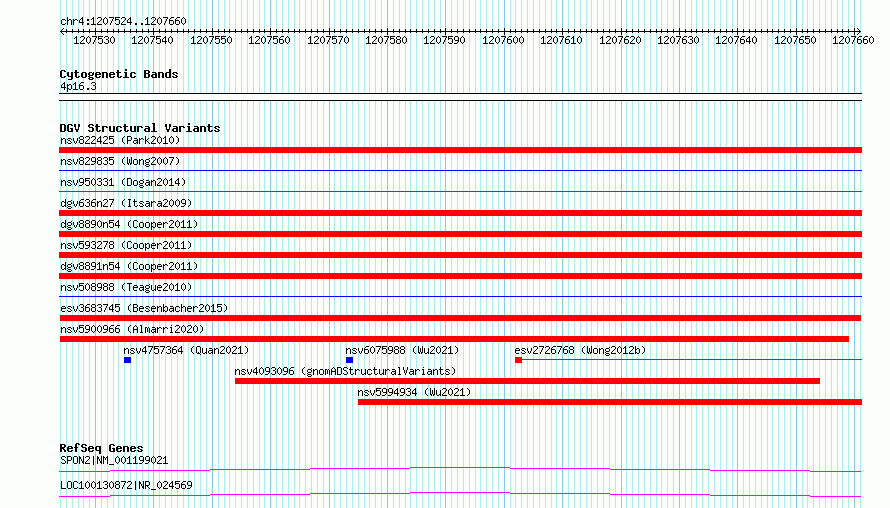Click the RefSeq Genes track title
Screen dimensions: 890x508
pyautogui.click(x=101, y=448)
